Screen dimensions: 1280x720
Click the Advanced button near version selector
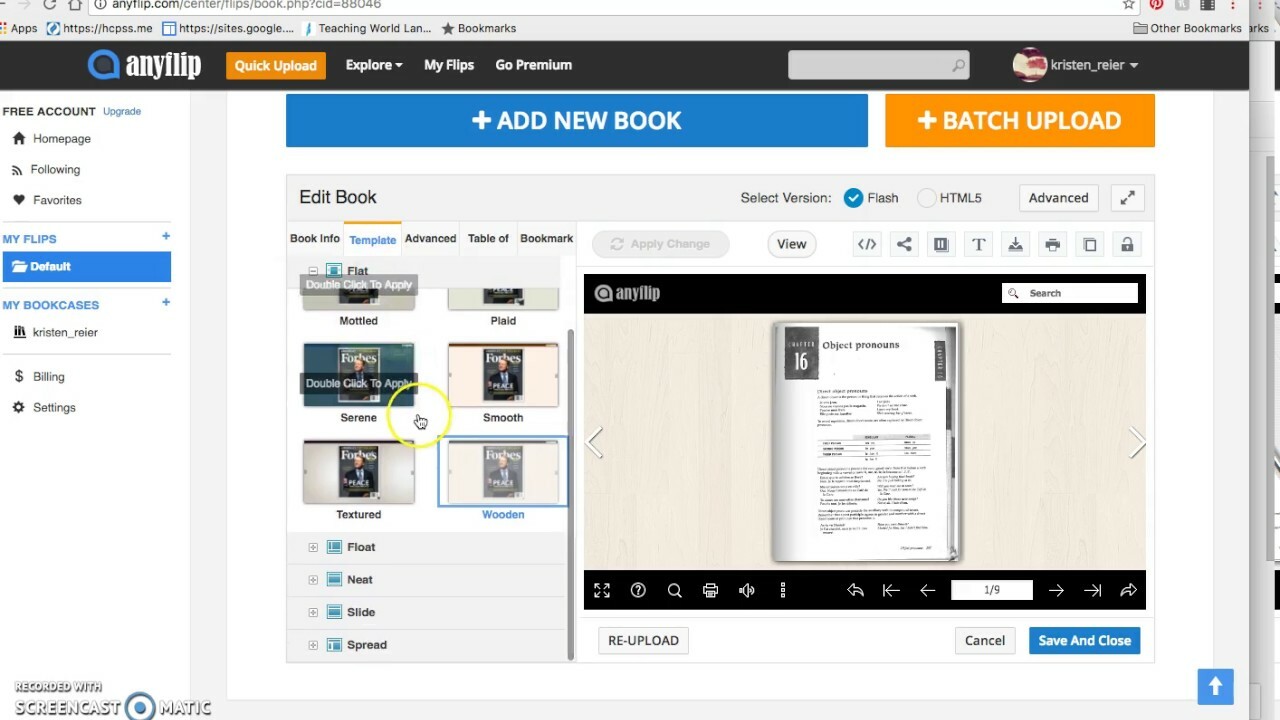pos(1058,198)
